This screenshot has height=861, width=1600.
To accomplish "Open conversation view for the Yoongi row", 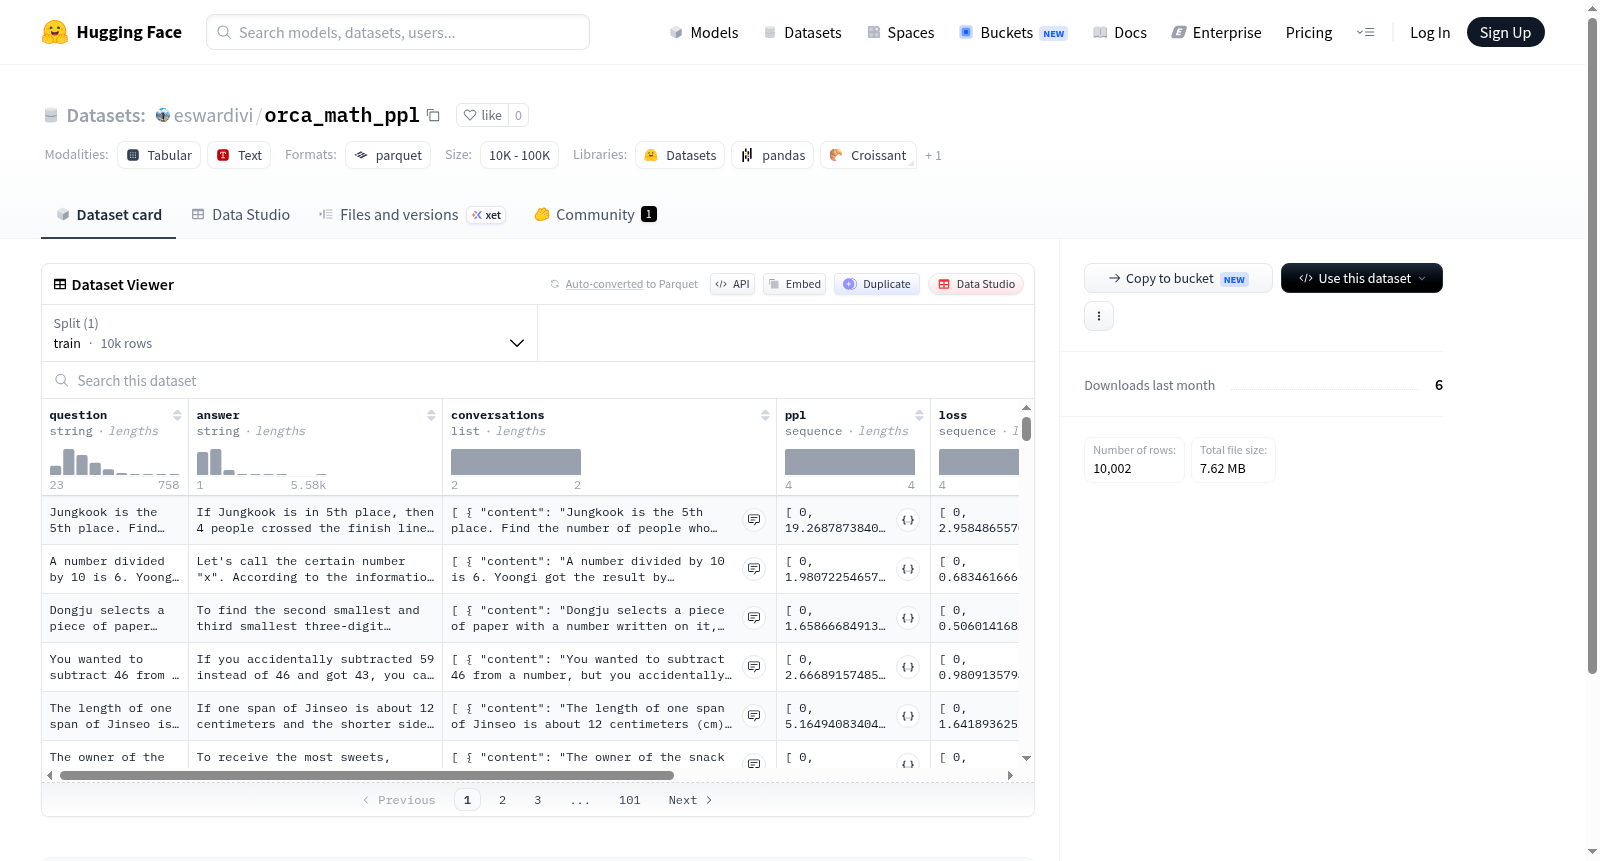I will coord(754,569).
